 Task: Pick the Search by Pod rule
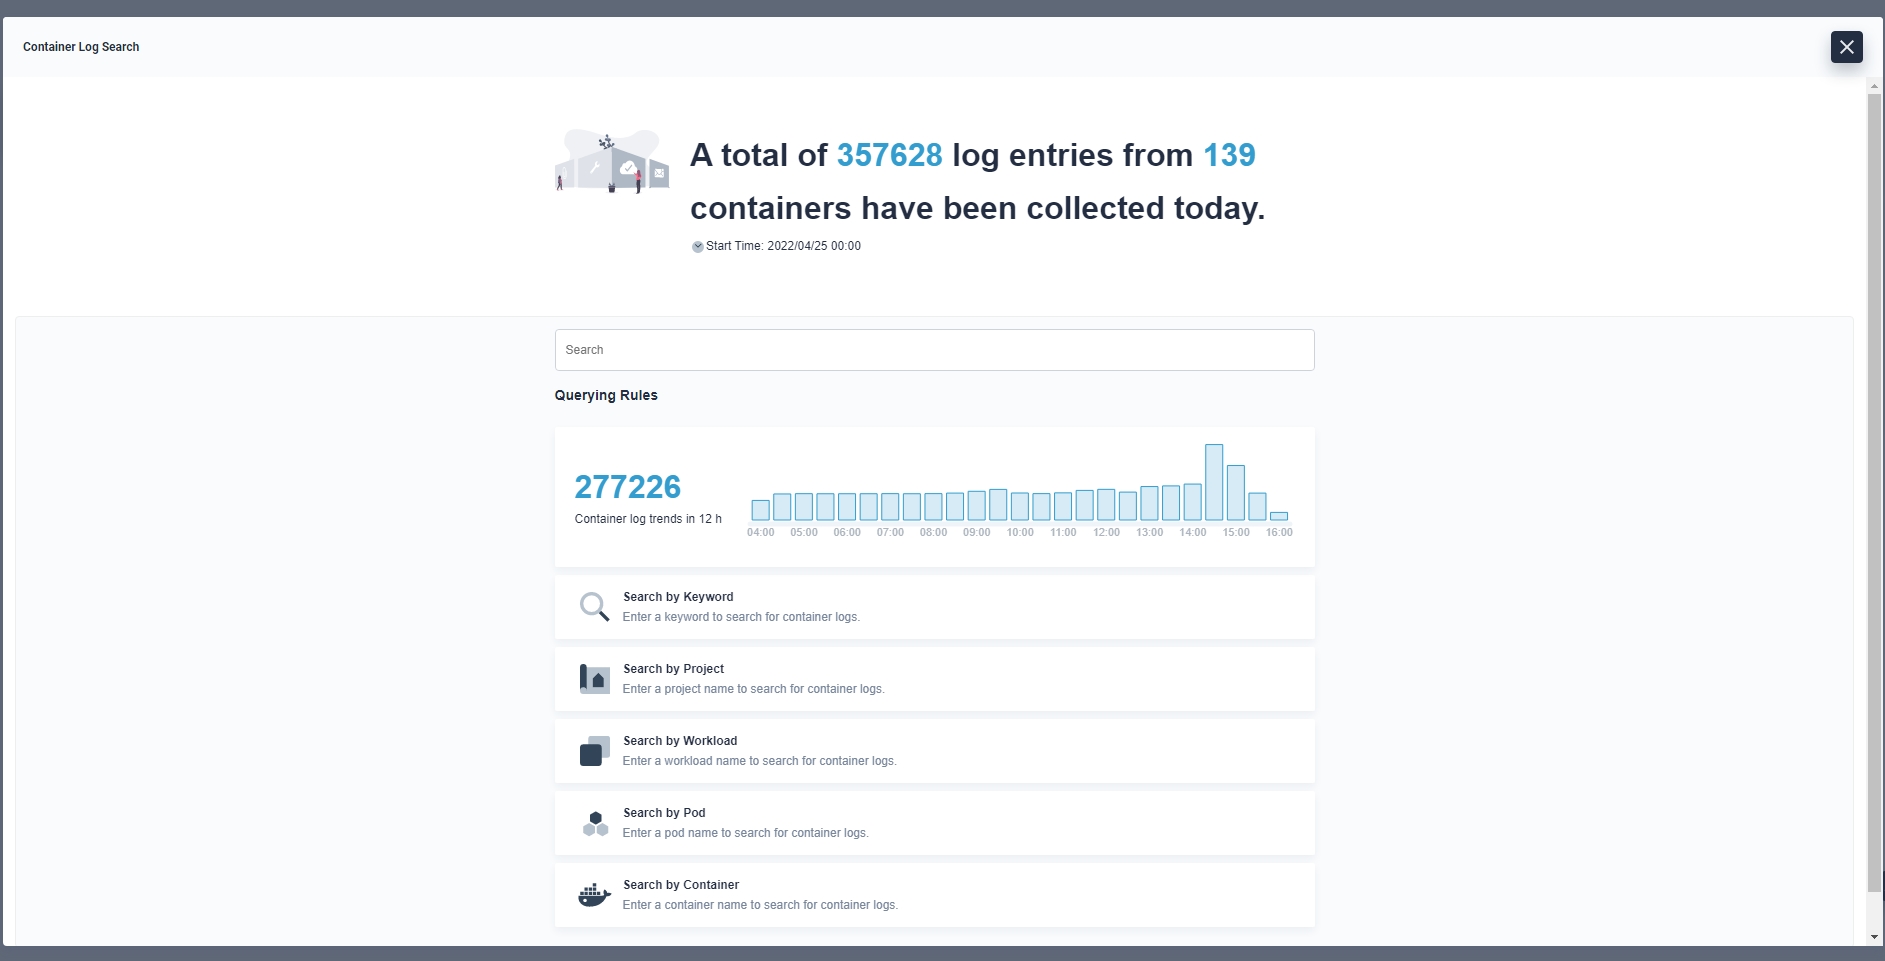pyautogui.click(x=664, y=813)
